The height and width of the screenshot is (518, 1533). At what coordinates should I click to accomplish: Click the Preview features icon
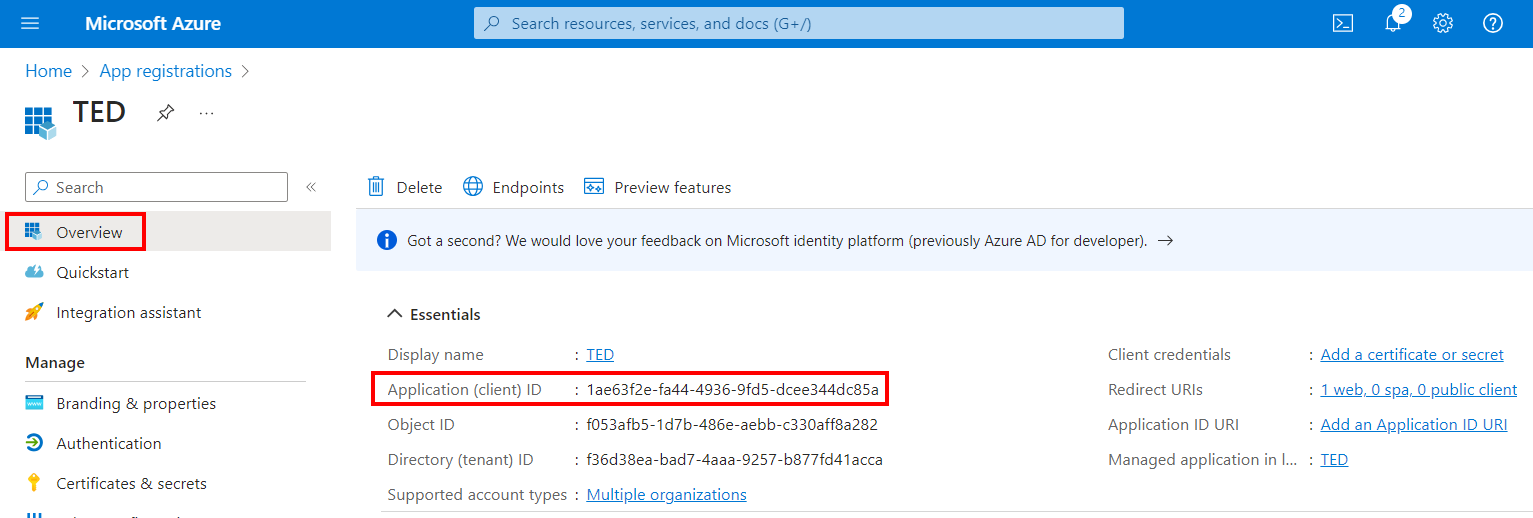pos(594,187)
